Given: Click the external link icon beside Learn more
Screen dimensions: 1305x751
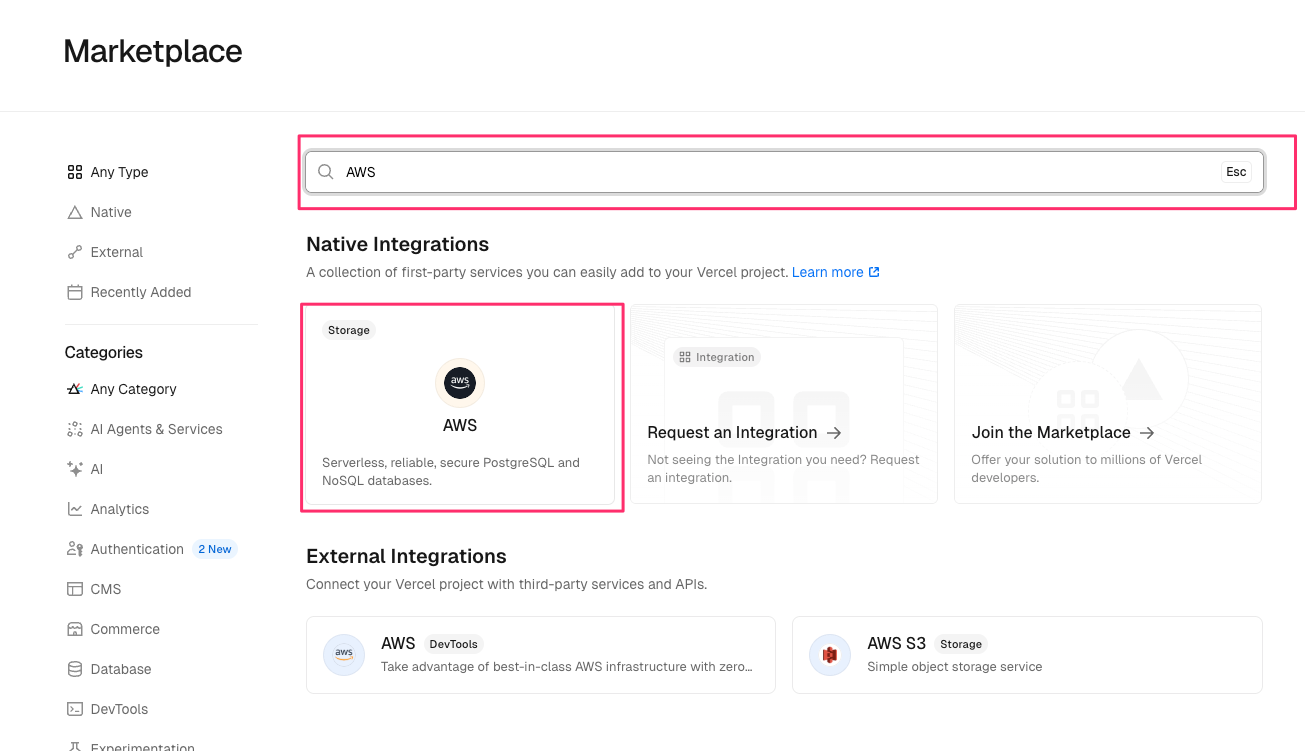Looking at the screenshot, I should point(874,272).
